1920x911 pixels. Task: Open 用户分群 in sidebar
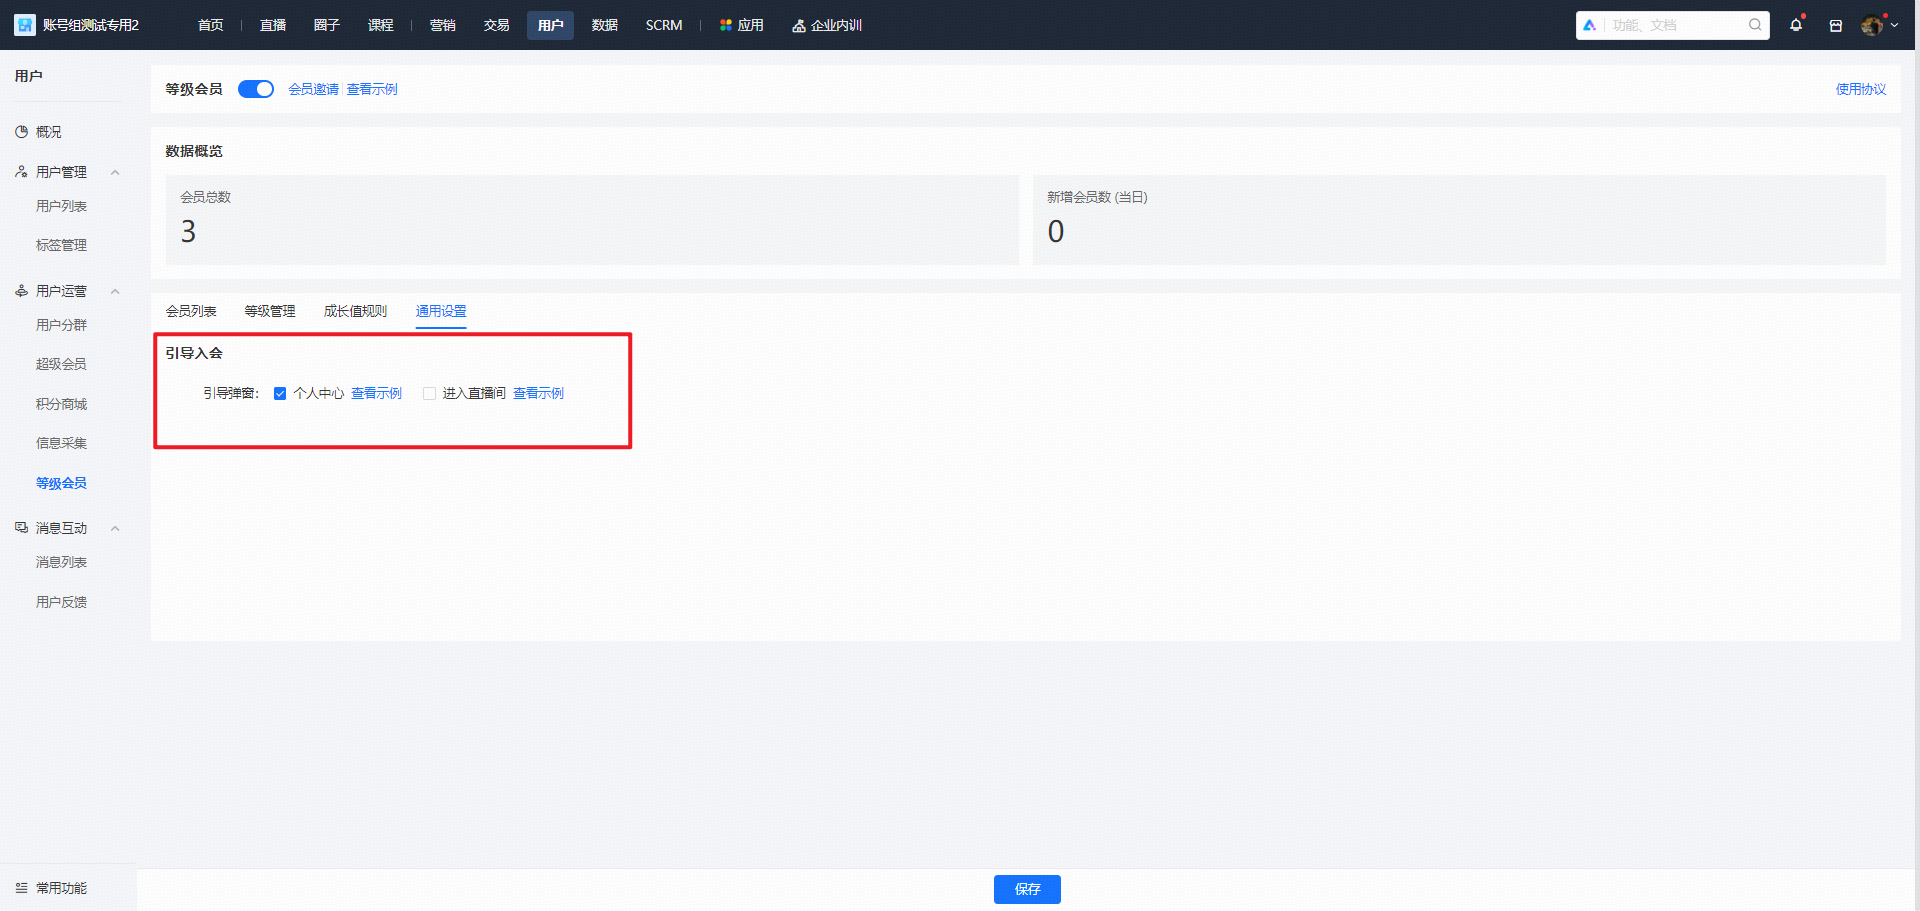pyautogui.click(x=61, y=325)
